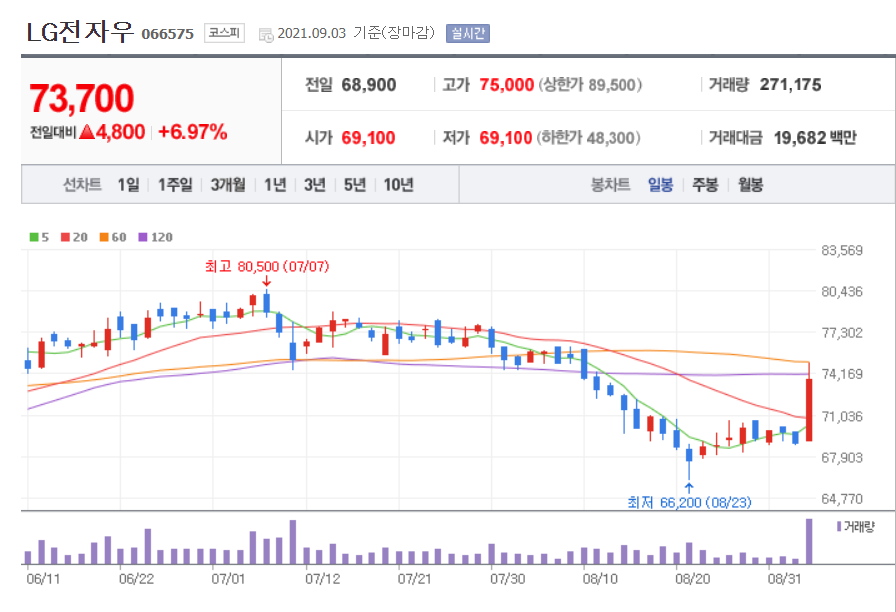
Task: Click the LG전자우 stock title
Action: click(x=79, y=31)
